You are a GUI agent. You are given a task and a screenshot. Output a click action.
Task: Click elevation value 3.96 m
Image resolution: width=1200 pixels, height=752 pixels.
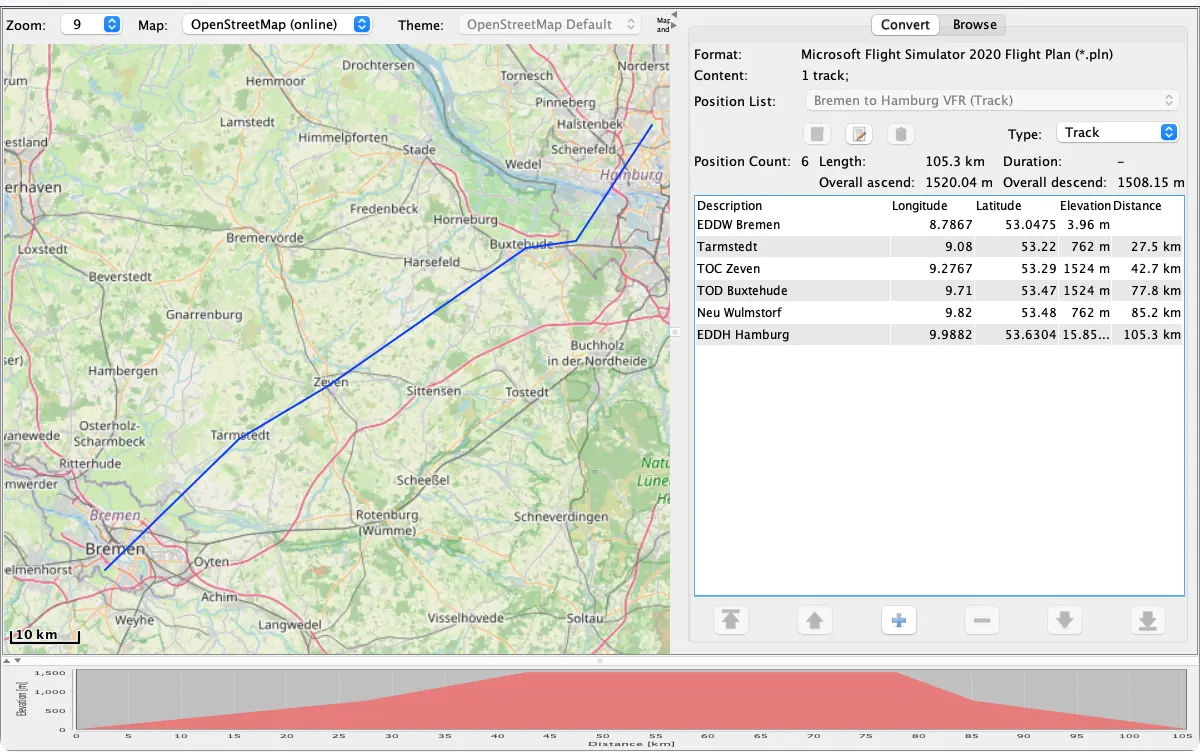(x=1088, y=225)
